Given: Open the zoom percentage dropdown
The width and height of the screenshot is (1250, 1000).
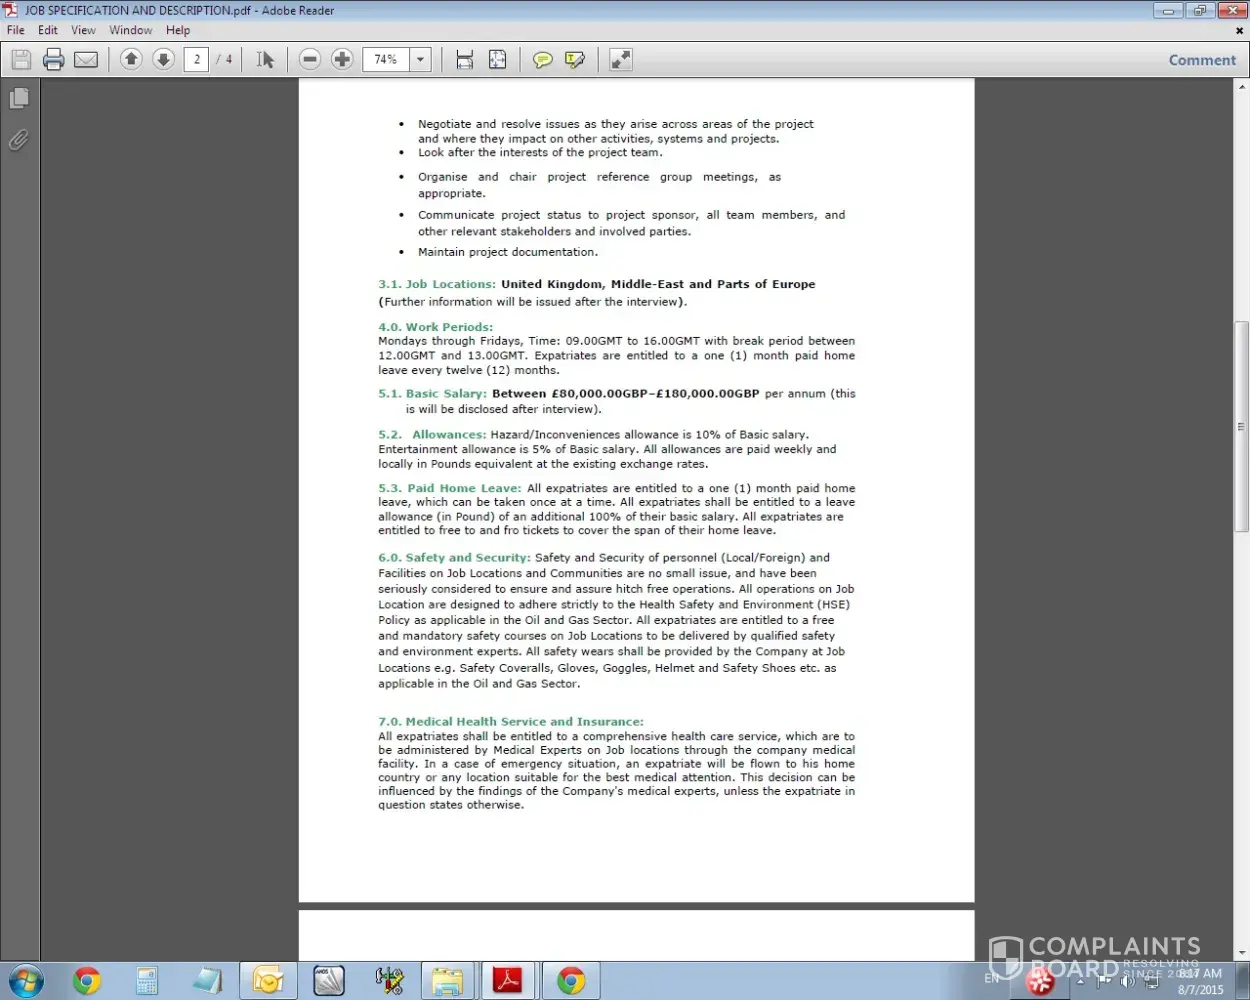Looking at the screenshot, I should click(x=421, y=60).
